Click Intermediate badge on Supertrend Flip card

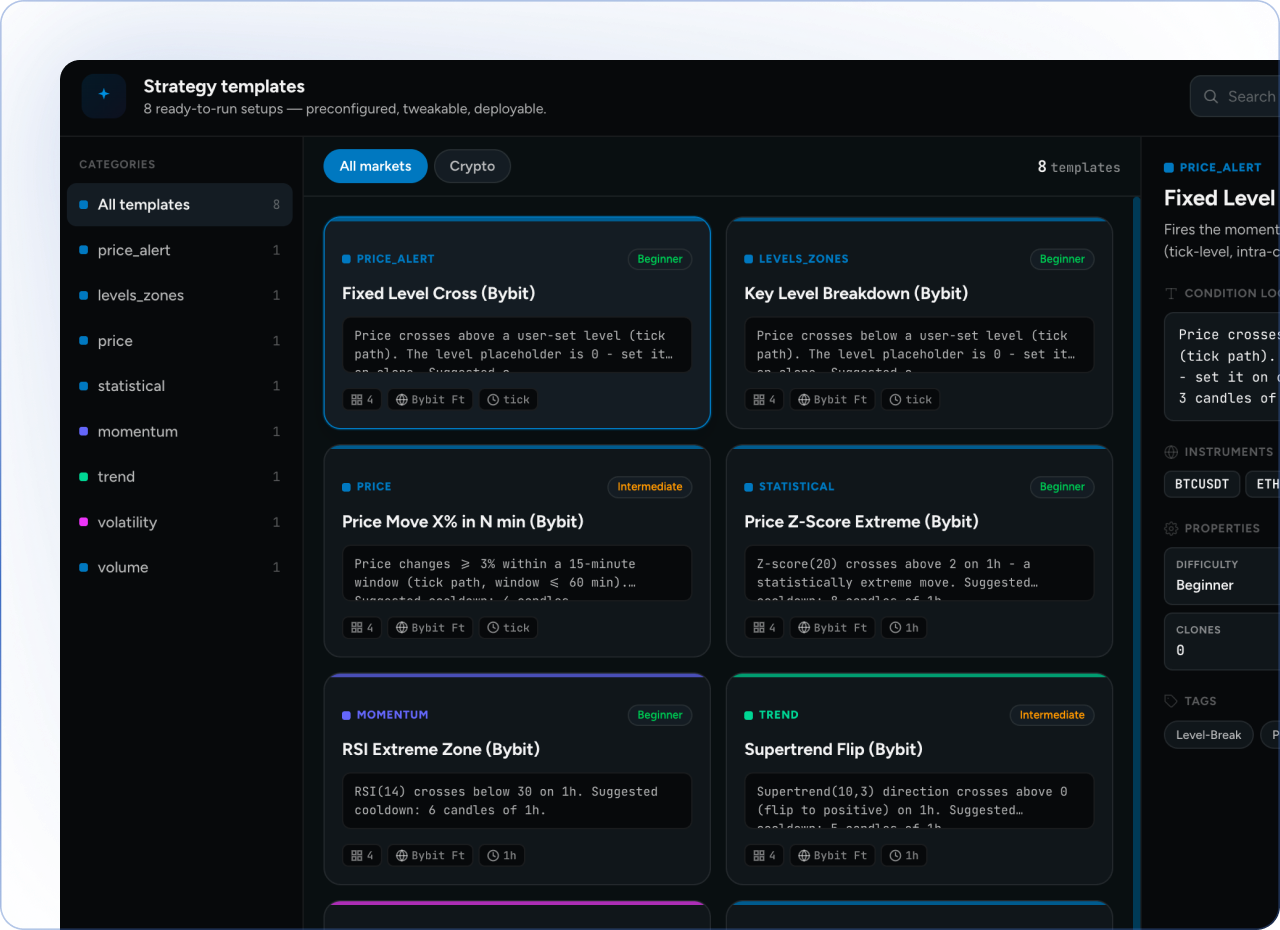pos(1052,715)
